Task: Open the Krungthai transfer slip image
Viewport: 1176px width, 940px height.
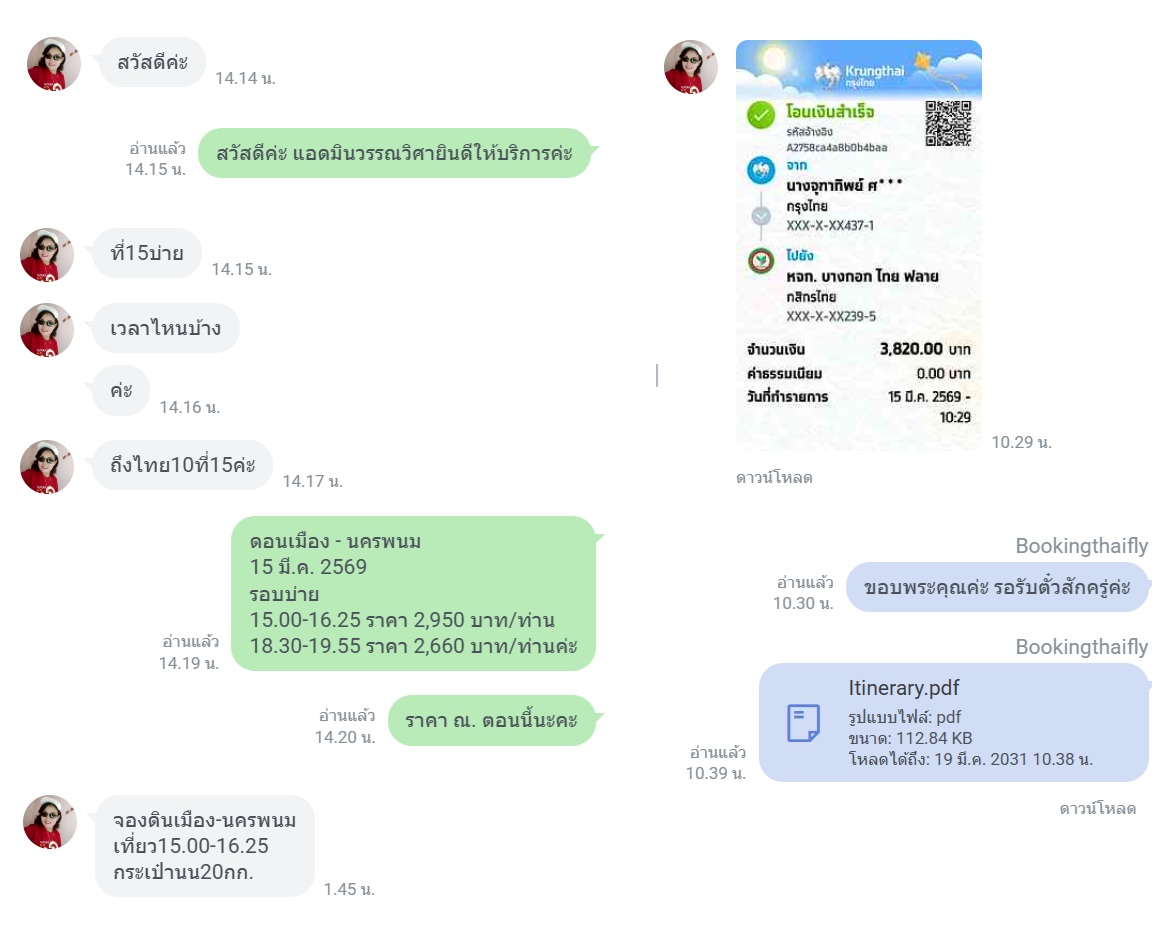Action: coord(859,245)
